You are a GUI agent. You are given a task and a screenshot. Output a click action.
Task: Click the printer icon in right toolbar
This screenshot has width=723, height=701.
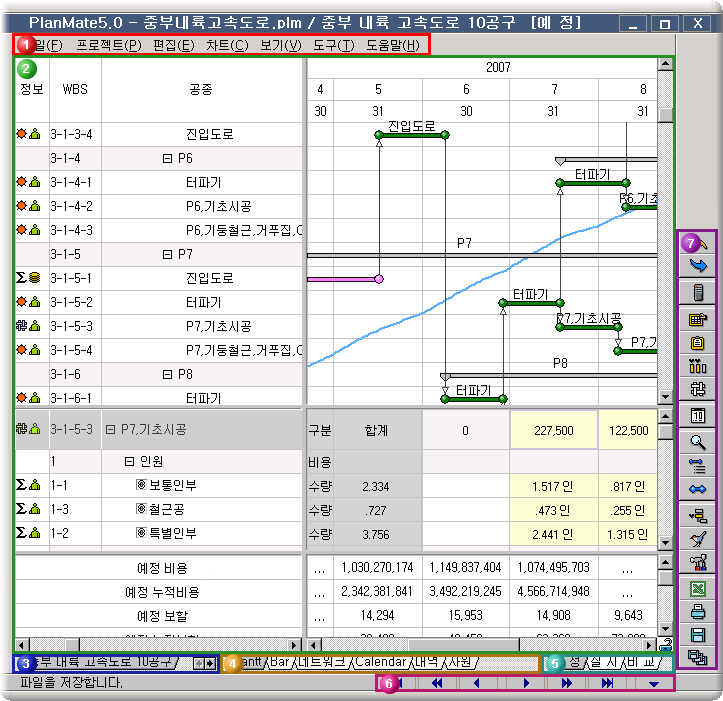point(698,612)
